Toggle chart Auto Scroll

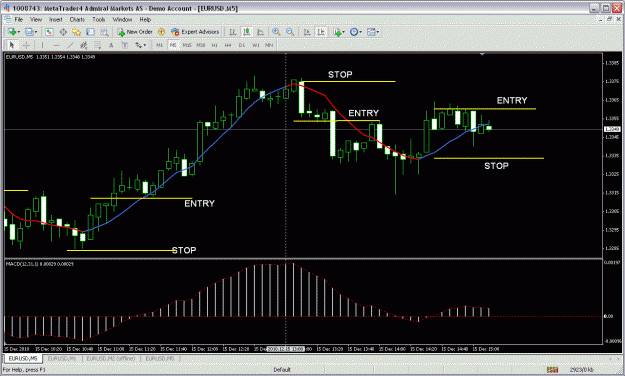pos(307,32)
